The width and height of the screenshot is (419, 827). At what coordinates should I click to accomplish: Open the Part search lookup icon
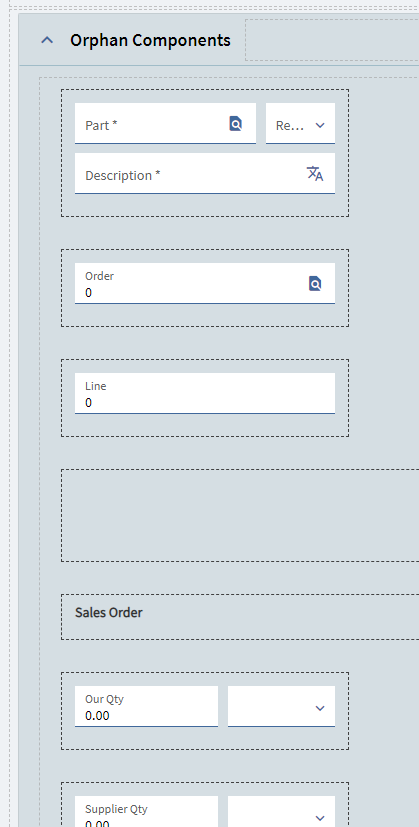[235, 123]
